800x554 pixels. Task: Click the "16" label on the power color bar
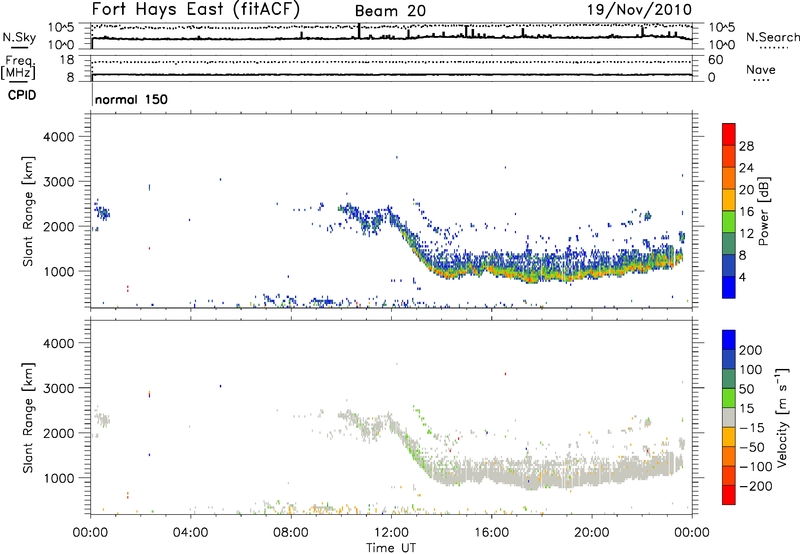click(x=746, y=212)
